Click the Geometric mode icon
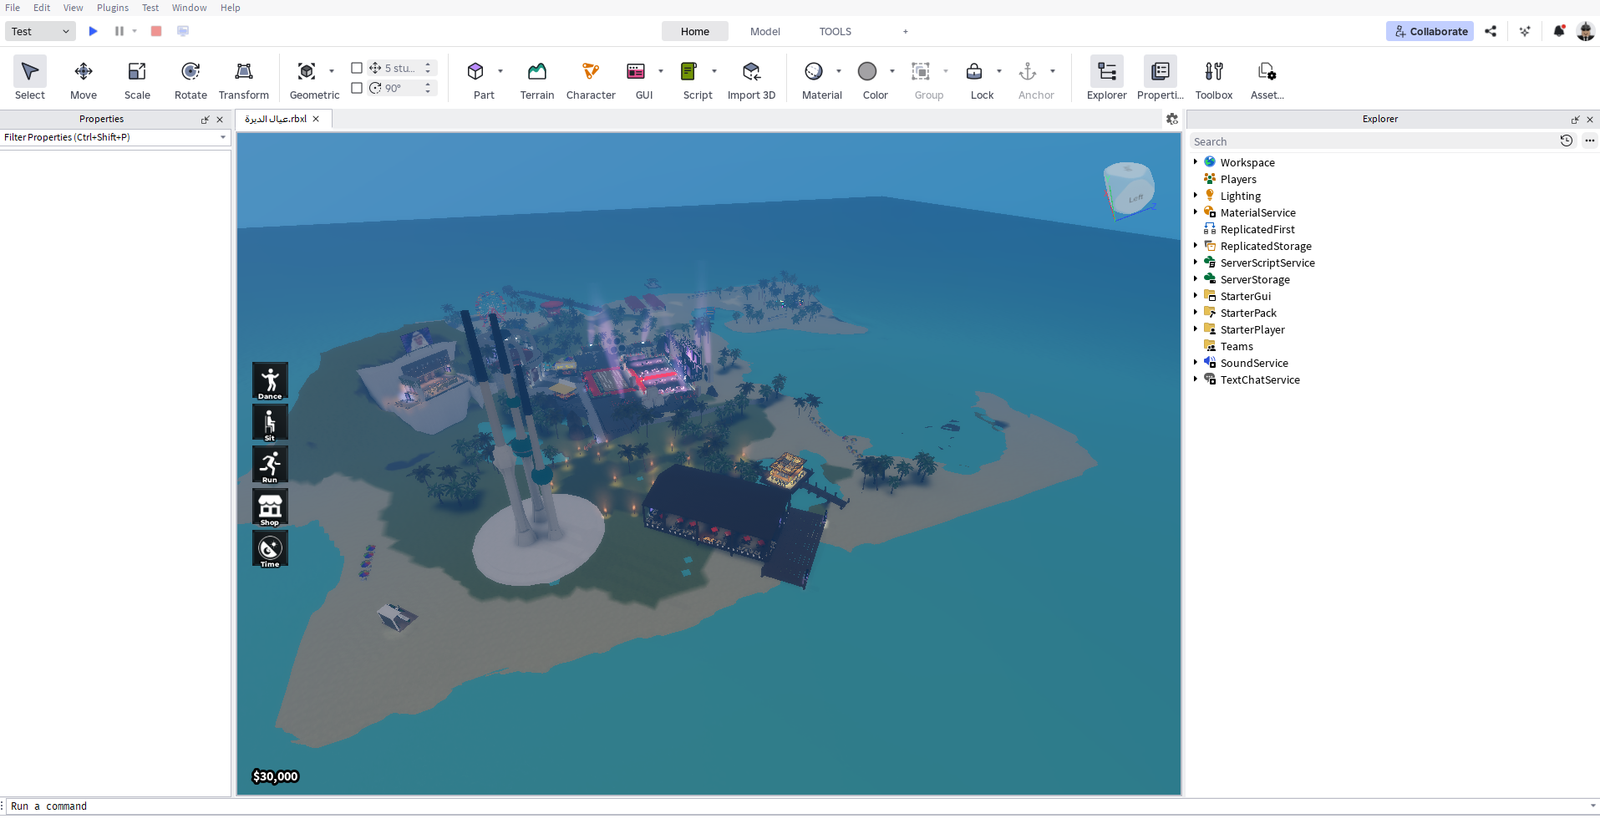1600x840 pixels. pos(307,71)
